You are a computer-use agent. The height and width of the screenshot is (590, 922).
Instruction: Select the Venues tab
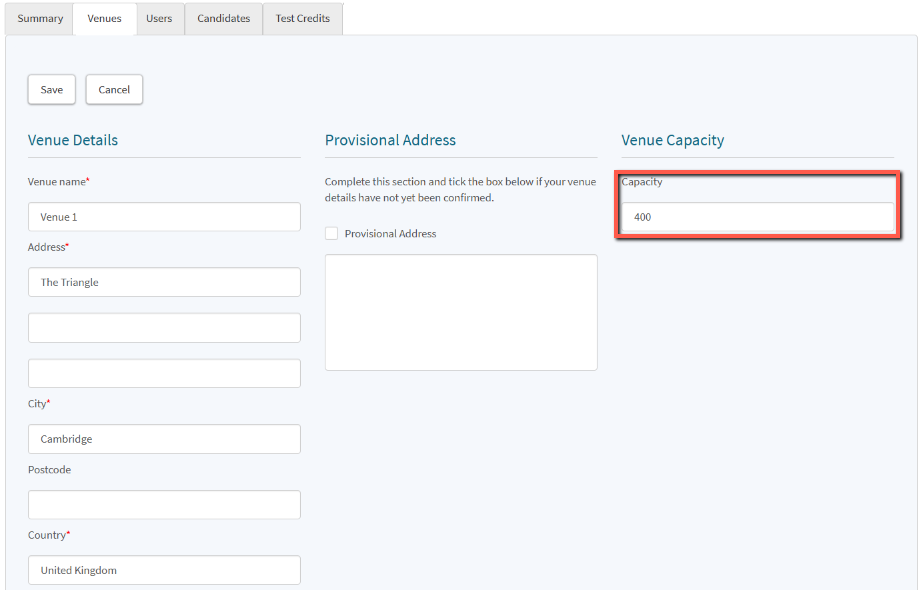click(104, 19)
